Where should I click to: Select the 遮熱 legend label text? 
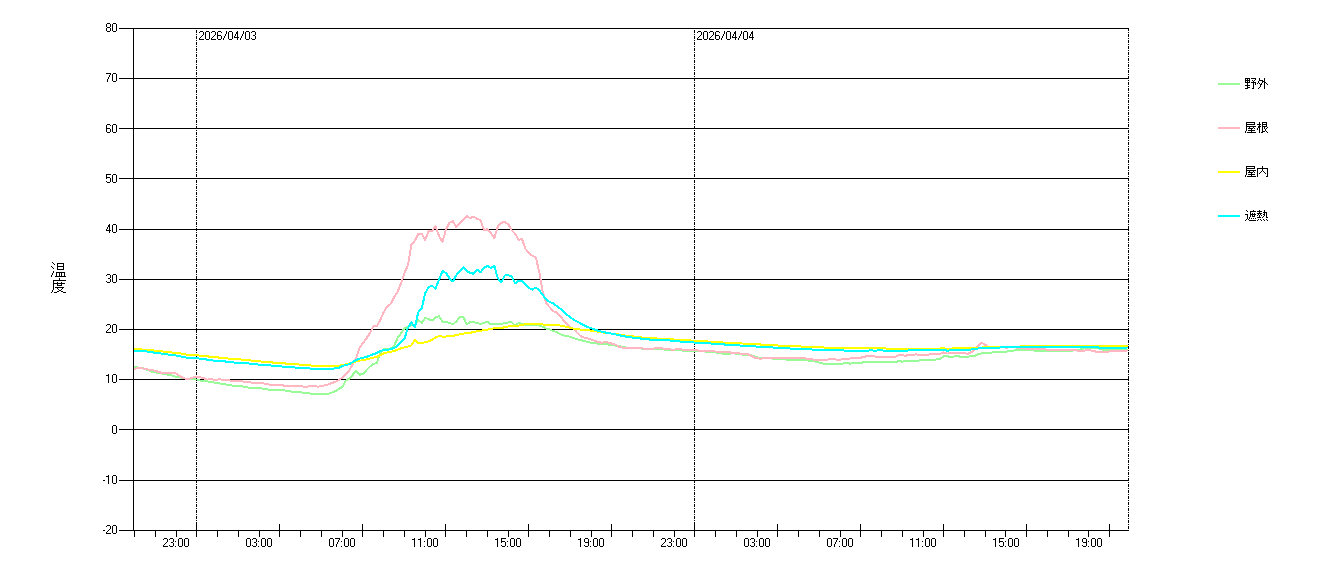pyautogui.click(x=1256, y=216)
